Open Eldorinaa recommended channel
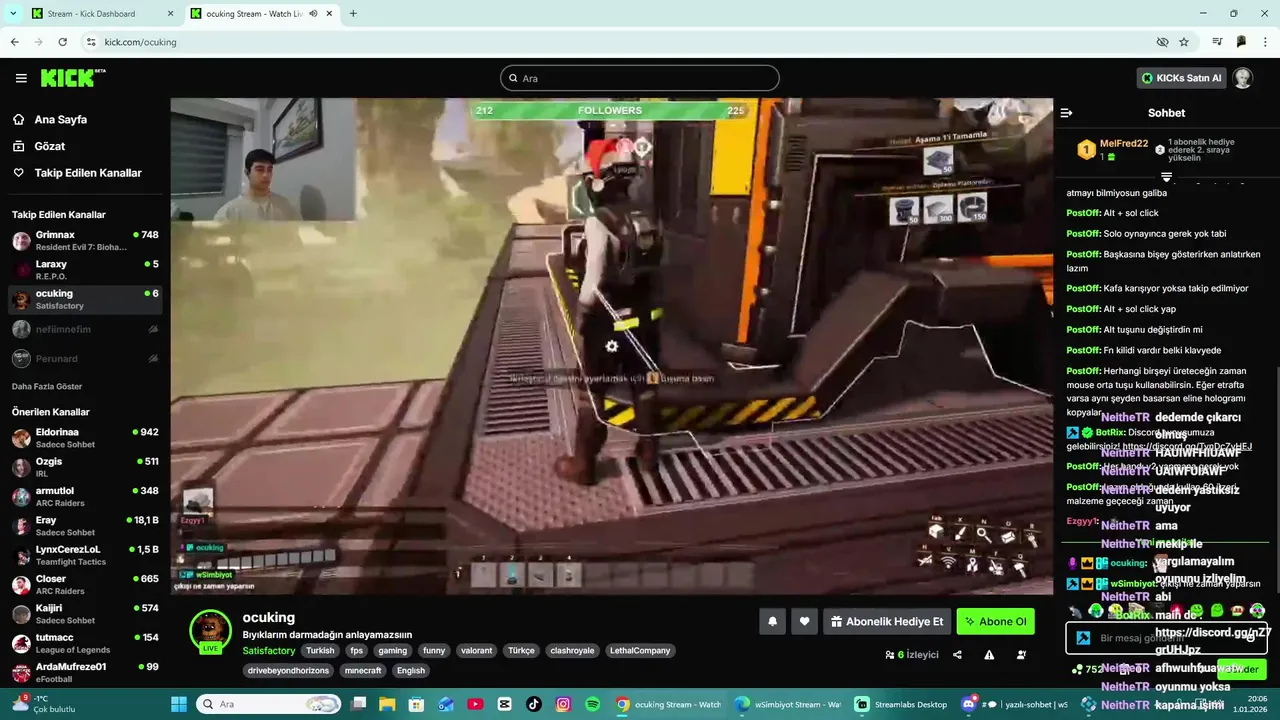1280x720 pixels. point(85,438)
